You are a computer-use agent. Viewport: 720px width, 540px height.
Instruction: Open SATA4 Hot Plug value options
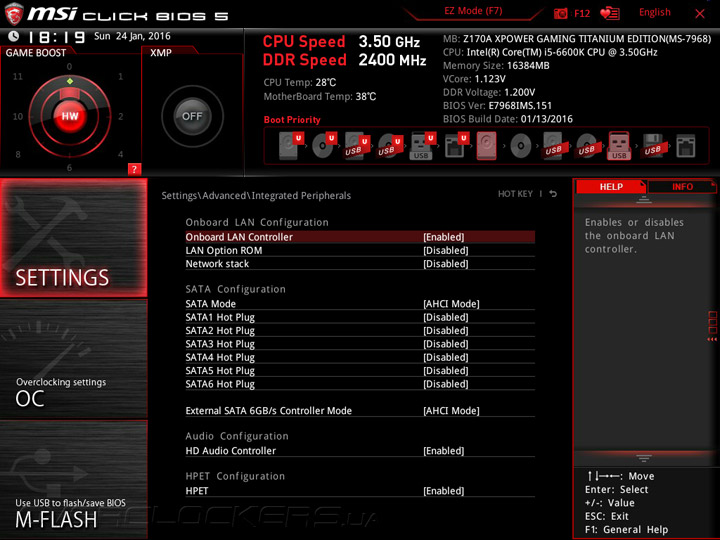tap(445, 357)
